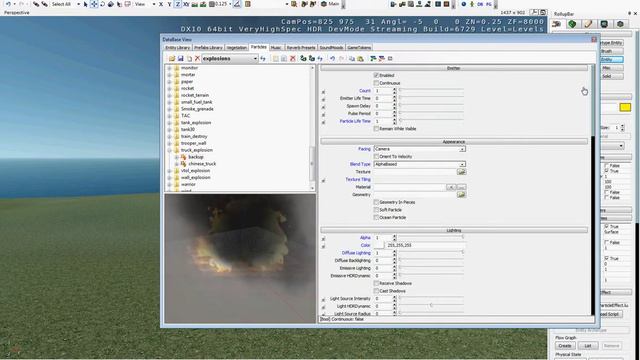Create a new particle library (blank page icon)
The width and height of the screenshot is (640, 360).
(189, 59)
